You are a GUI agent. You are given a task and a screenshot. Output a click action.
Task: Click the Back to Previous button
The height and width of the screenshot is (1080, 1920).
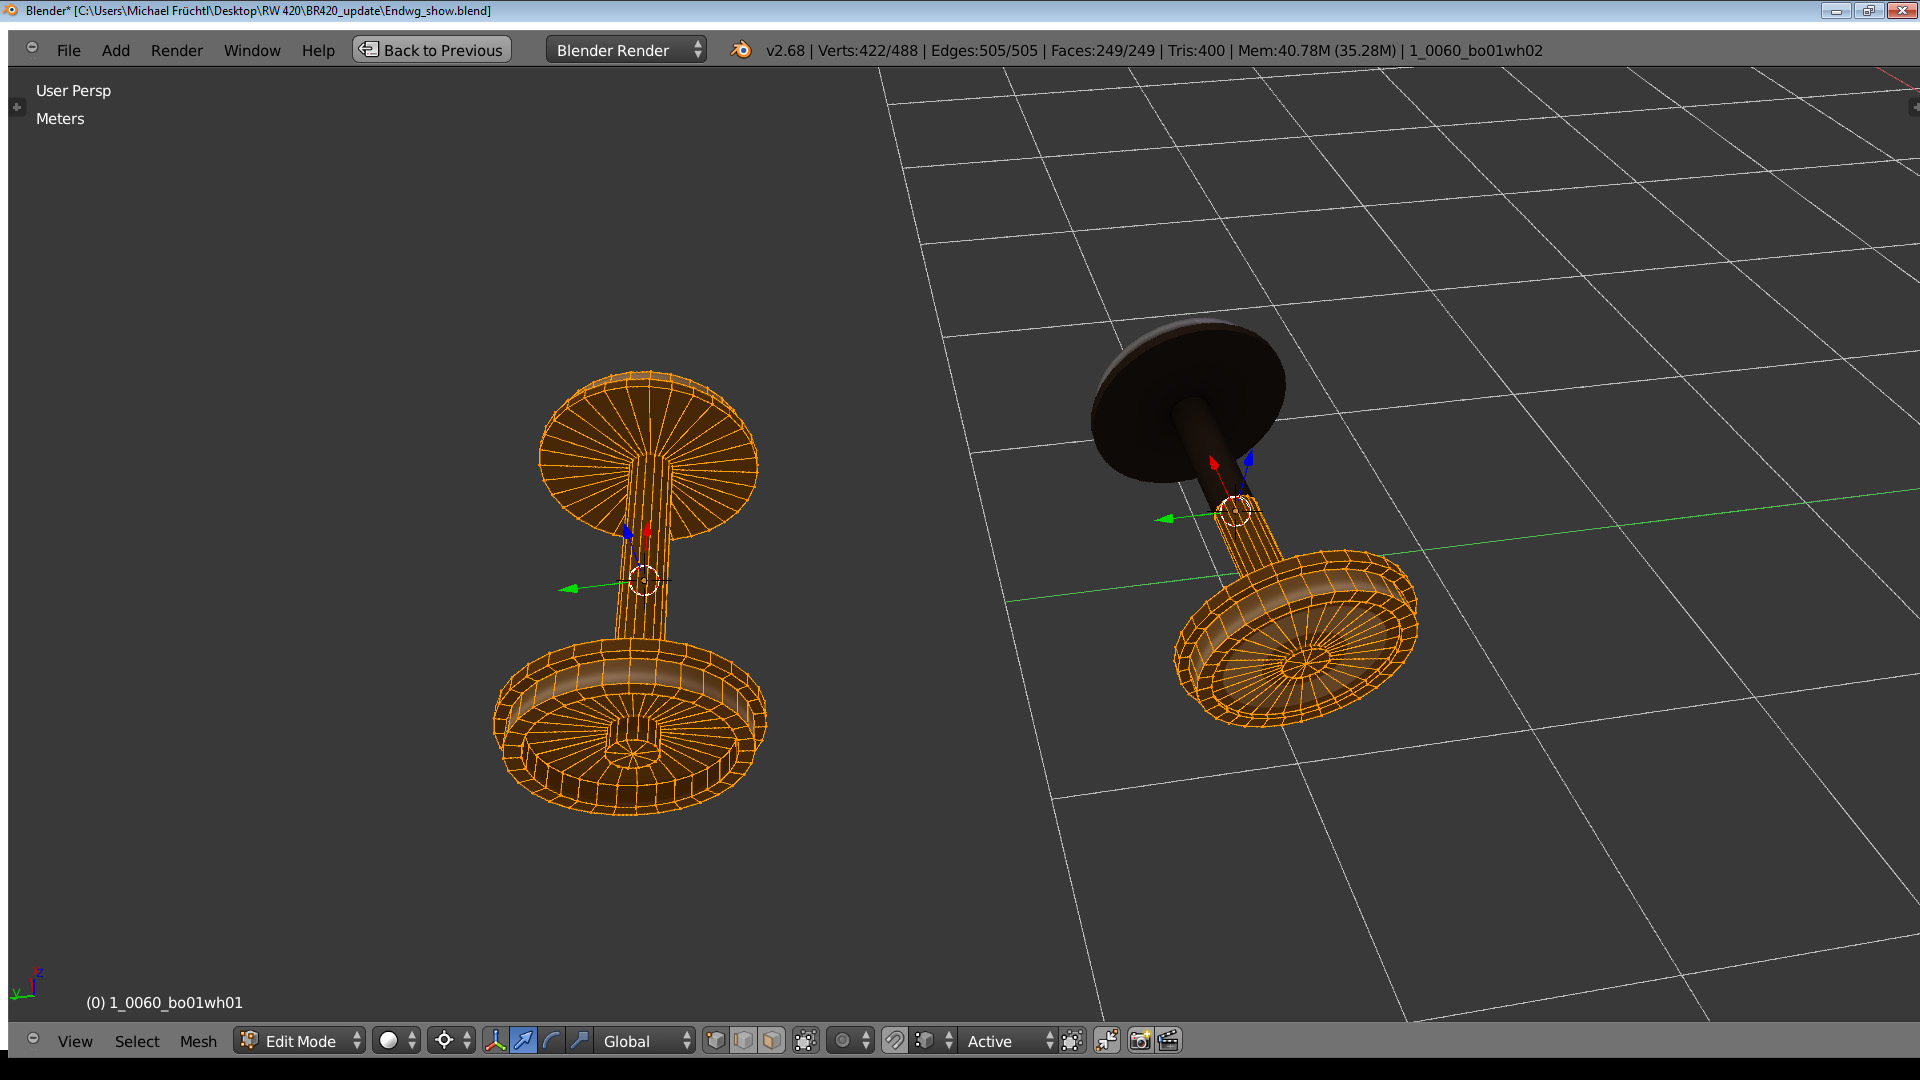[x=432, y=50]
